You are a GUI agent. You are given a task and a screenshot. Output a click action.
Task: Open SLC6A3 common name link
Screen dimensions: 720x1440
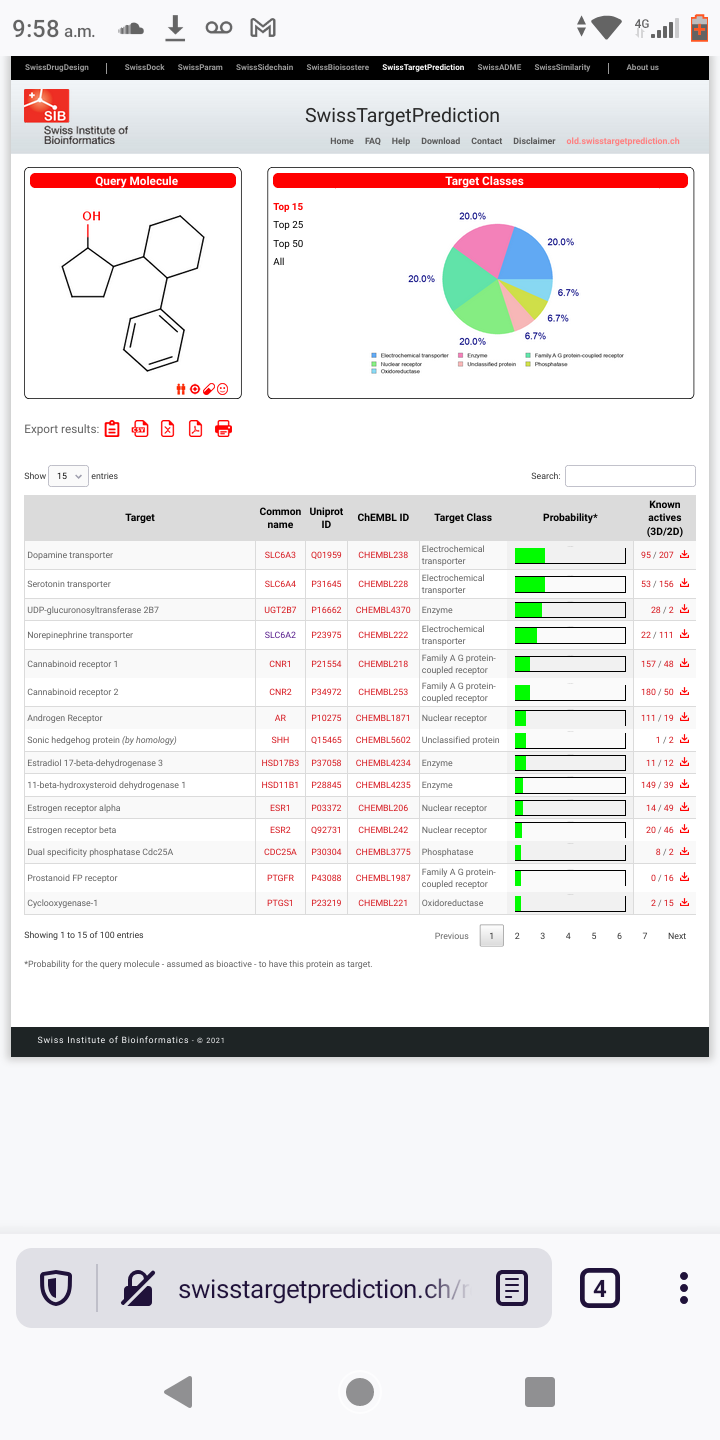pos(280,555)
